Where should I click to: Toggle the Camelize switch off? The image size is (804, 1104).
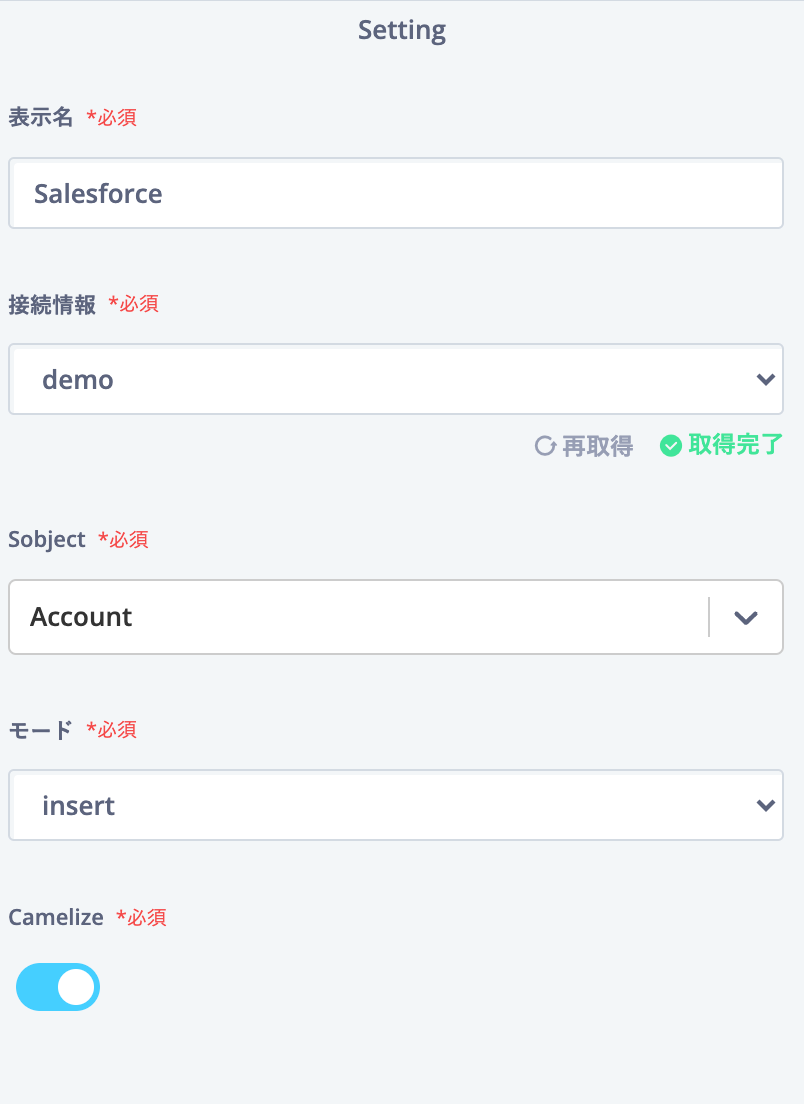pyautogui.click(x=58, y=987)
